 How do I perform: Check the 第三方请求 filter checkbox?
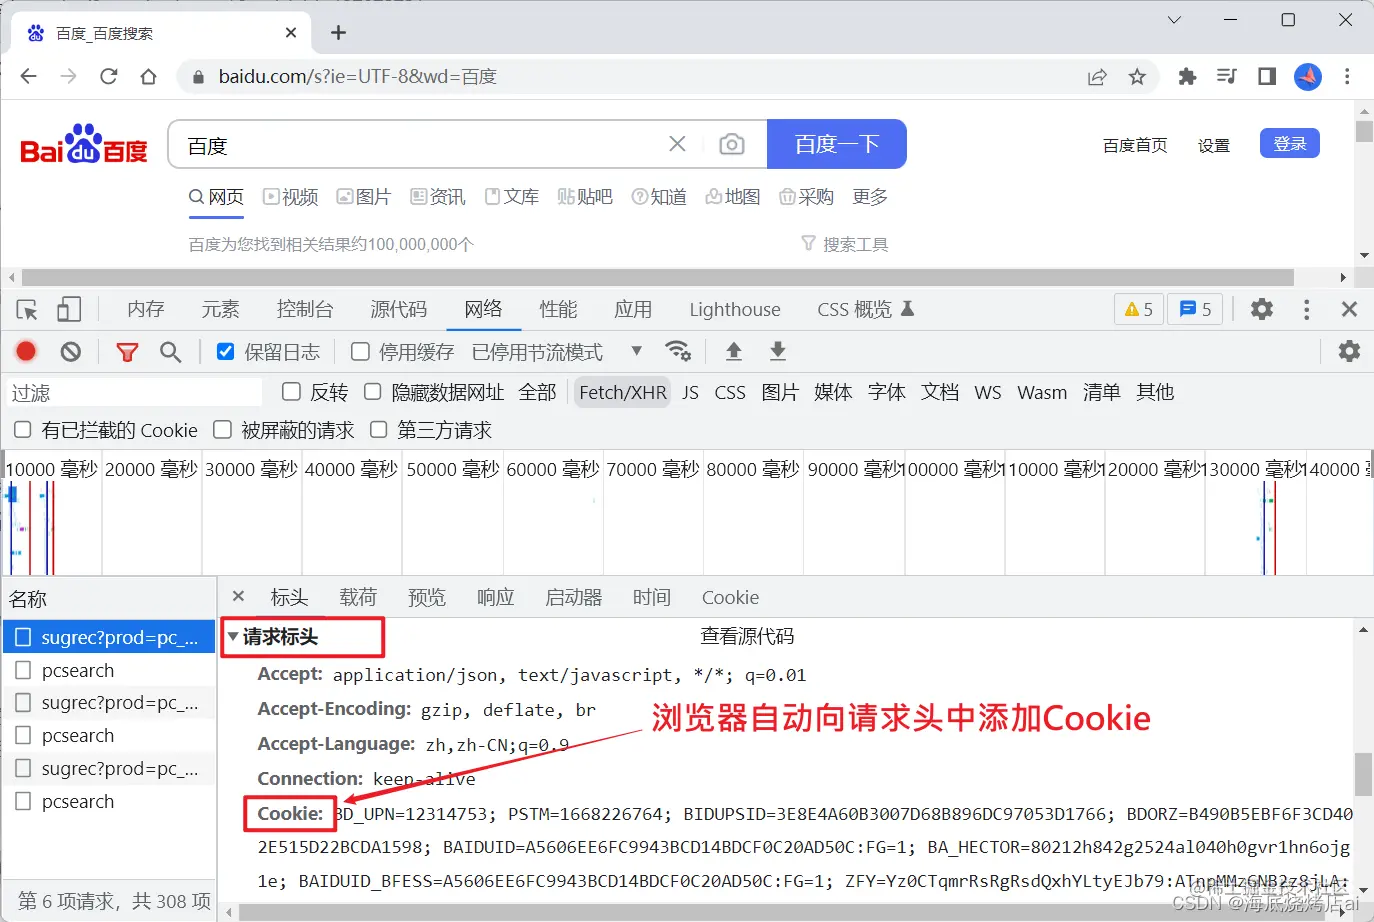click(378, 429)
